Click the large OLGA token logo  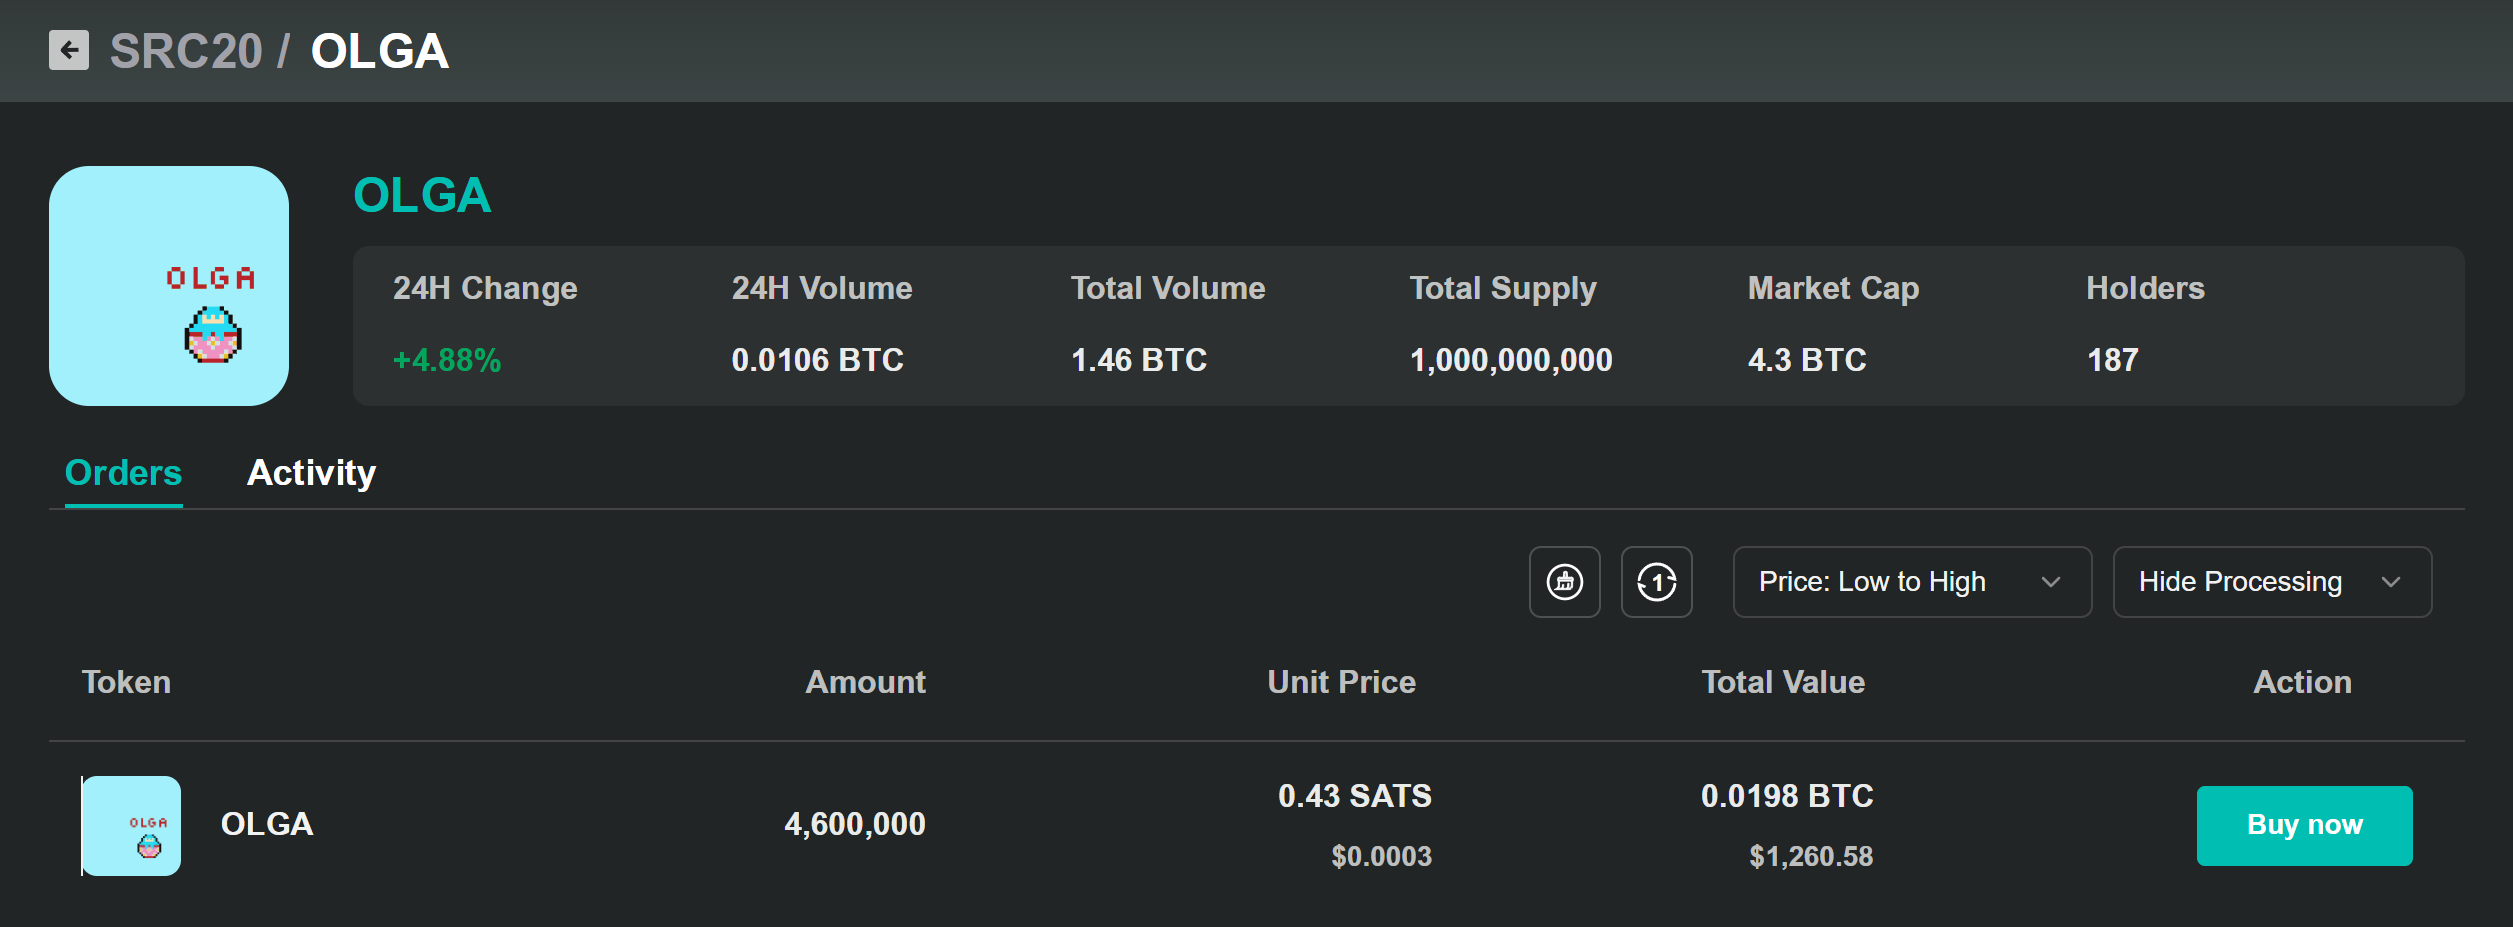tap(169, 286)
